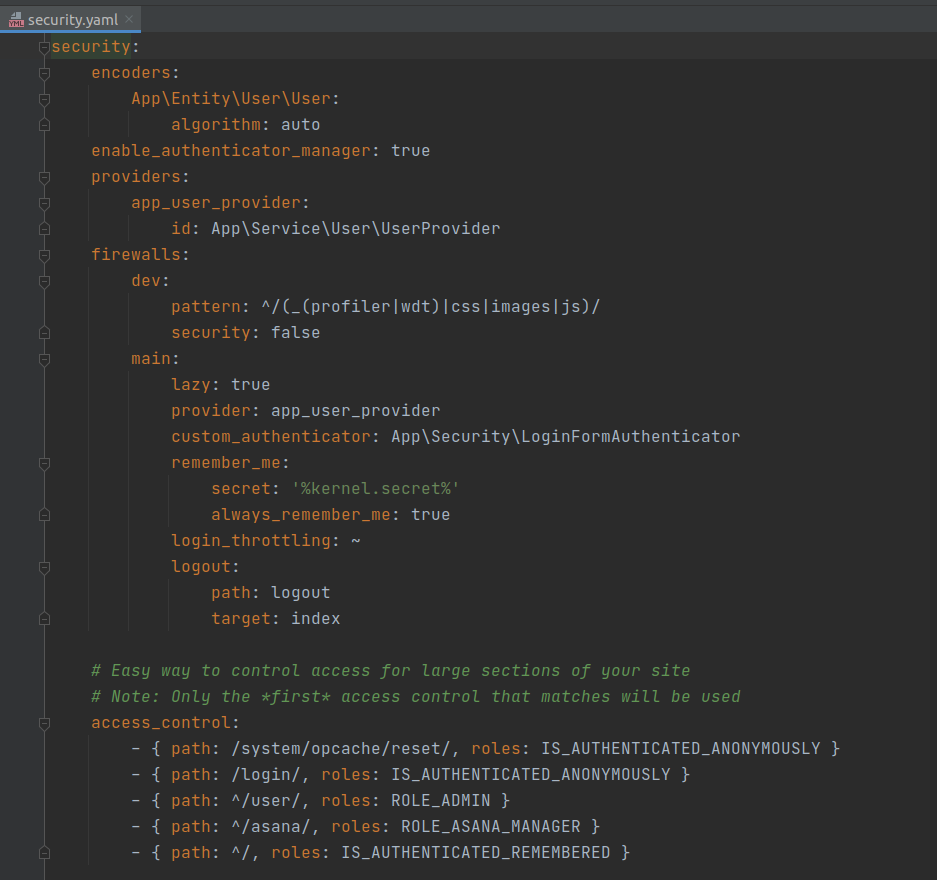Image resolution: width=937 pixels, height=880 pixels.
Task: Click 'App\Service\User\UserProvider' value
Action: click(x=356, y=229)
